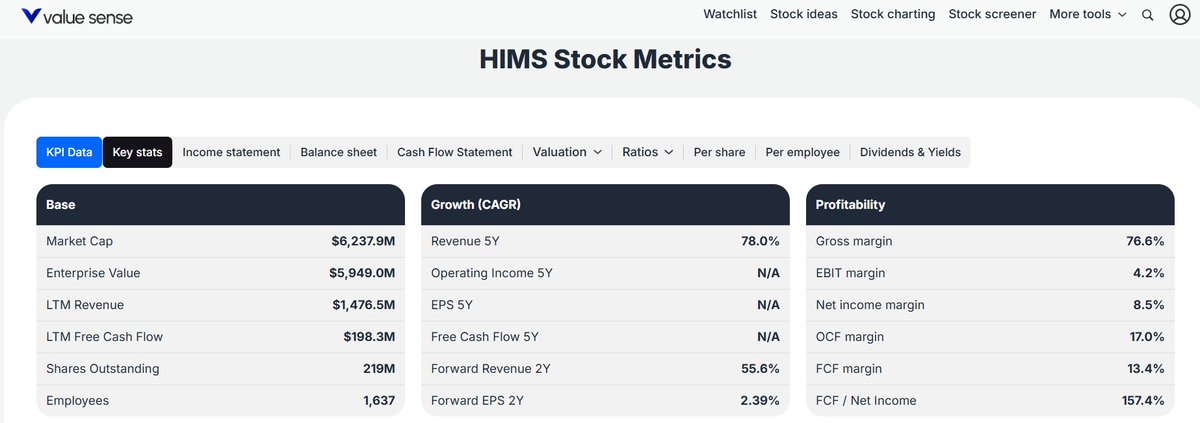The height and width of the screenshot is (423, 1200).
Task: Switch to Cash Flow Statement tab
Action: (x=455, y=152)
